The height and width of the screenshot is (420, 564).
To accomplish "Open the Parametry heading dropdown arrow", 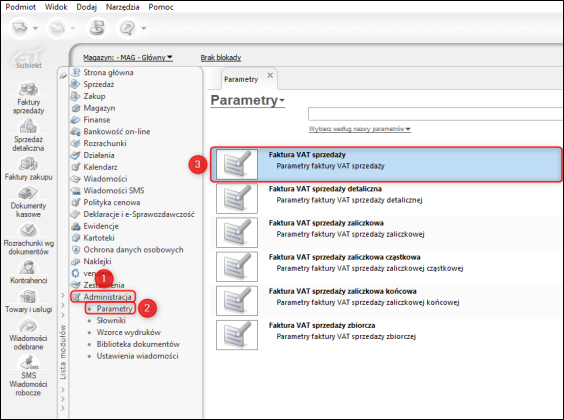I will [x=282, y=101].
